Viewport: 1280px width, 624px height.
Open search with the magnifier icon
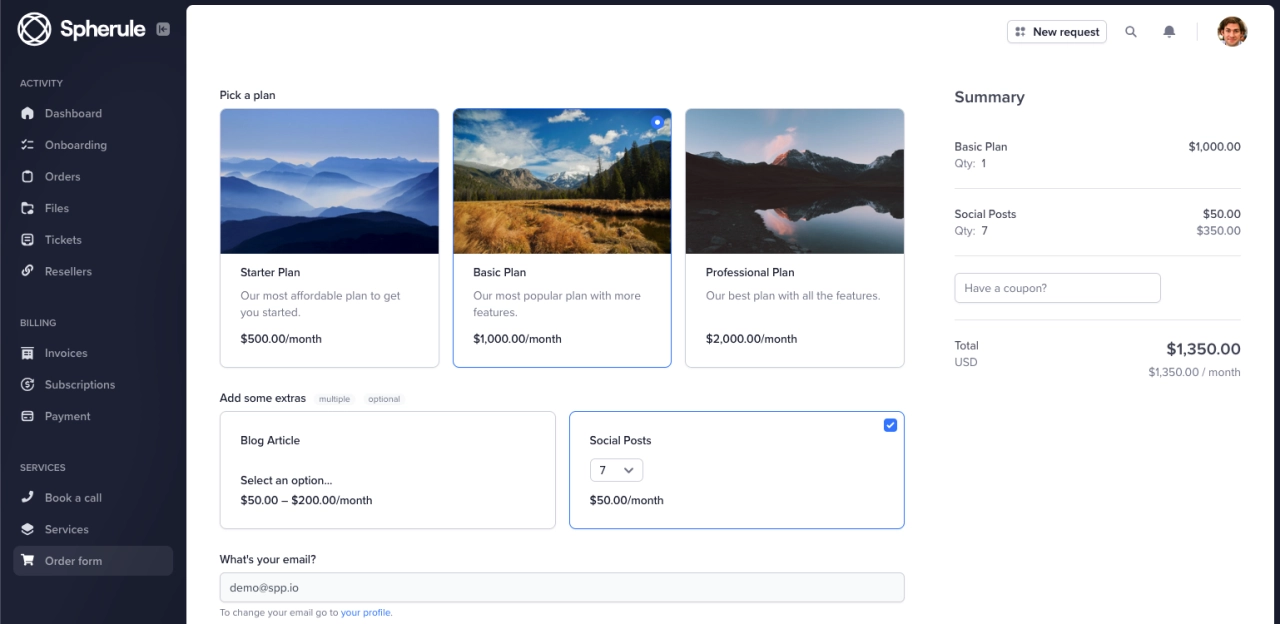tap(1131, 32)
